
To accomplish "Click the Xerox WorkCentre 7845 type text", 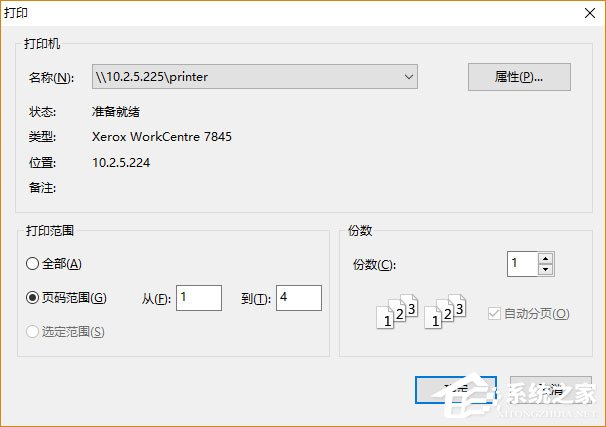I will [162, 137].
